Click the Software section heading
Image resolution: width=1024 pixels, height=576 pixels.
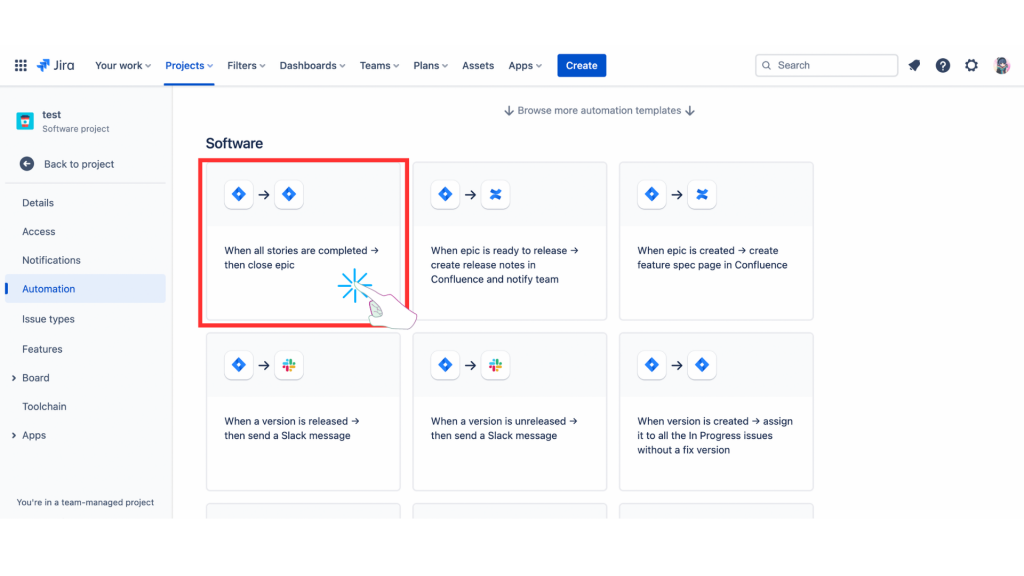(x=234, y=144)
